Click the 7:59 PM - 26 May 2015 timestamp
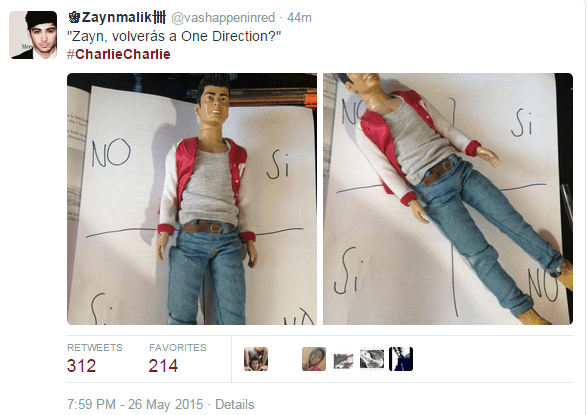 [x=135, y=405]
